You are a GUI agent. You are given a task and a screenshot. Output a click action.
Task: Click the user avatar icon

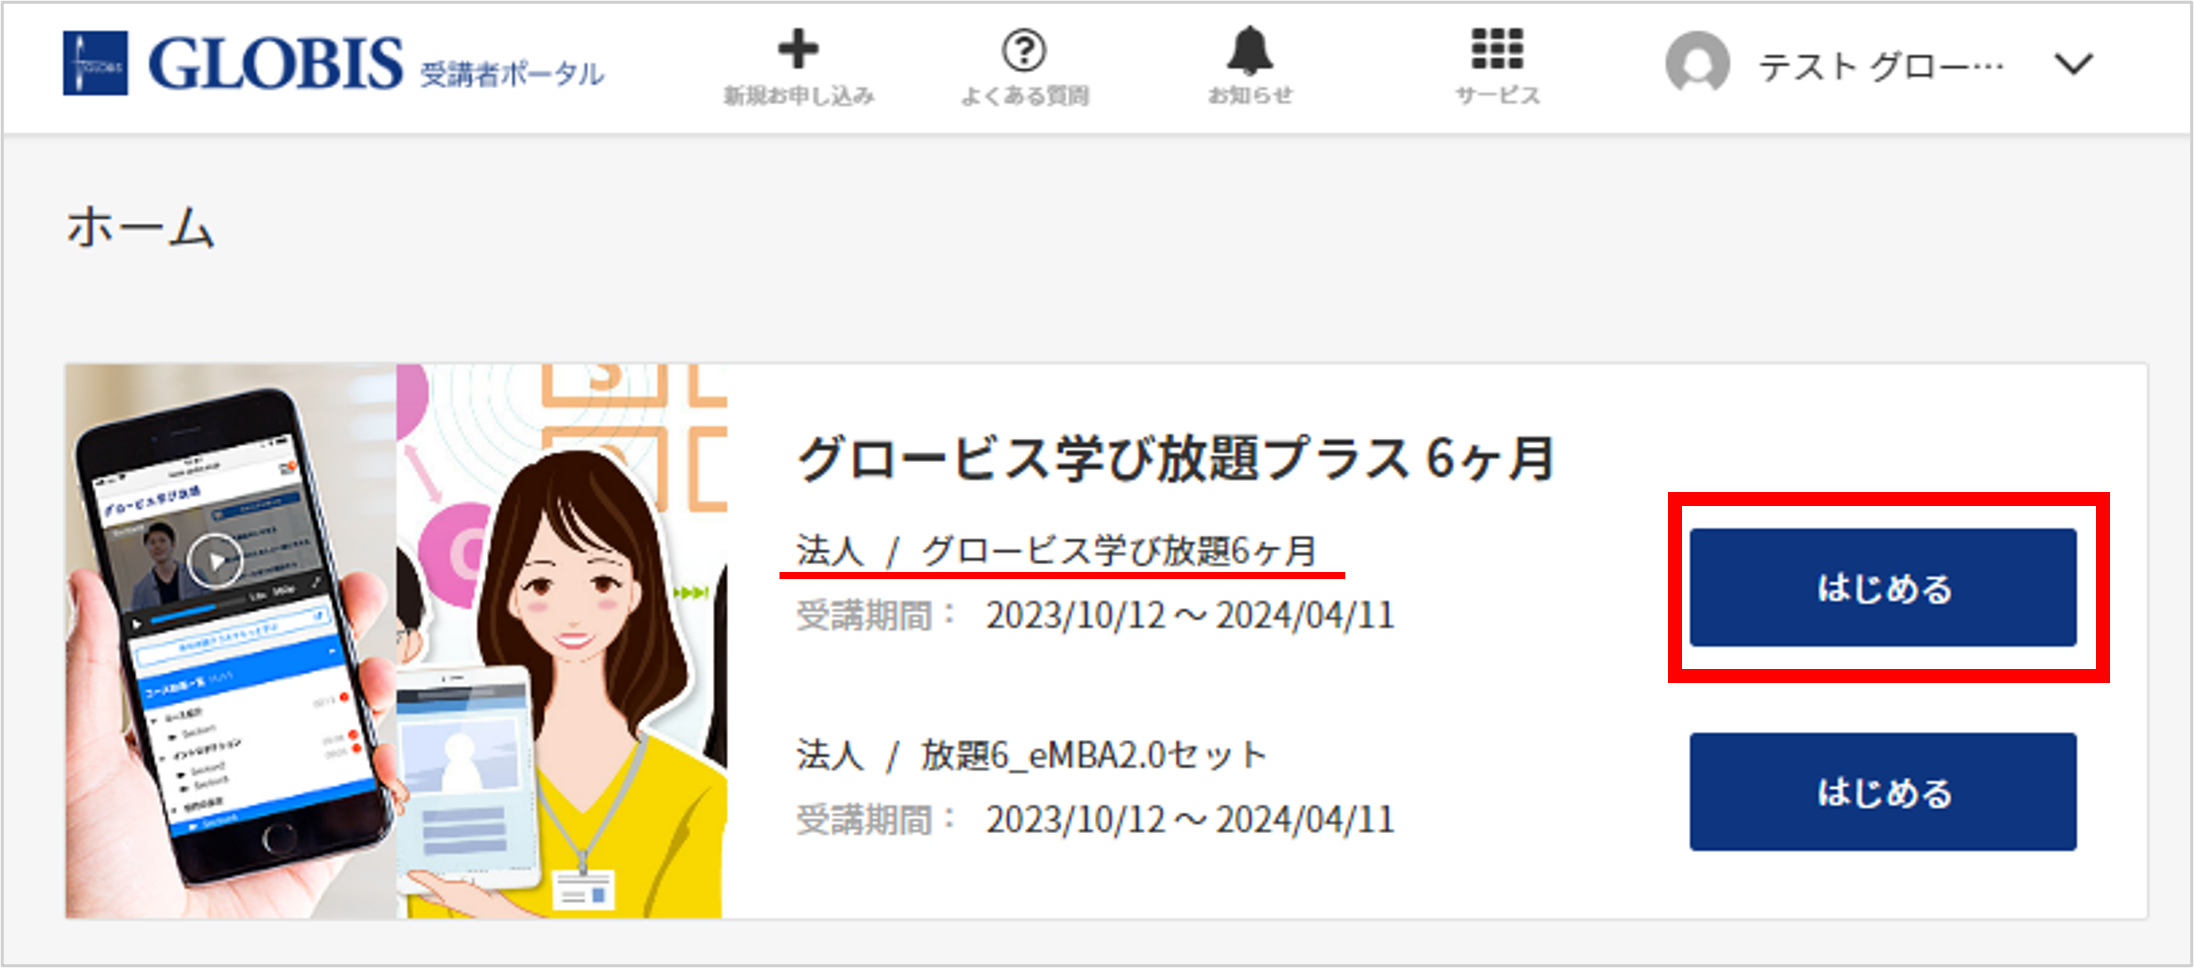[1697, 63]
